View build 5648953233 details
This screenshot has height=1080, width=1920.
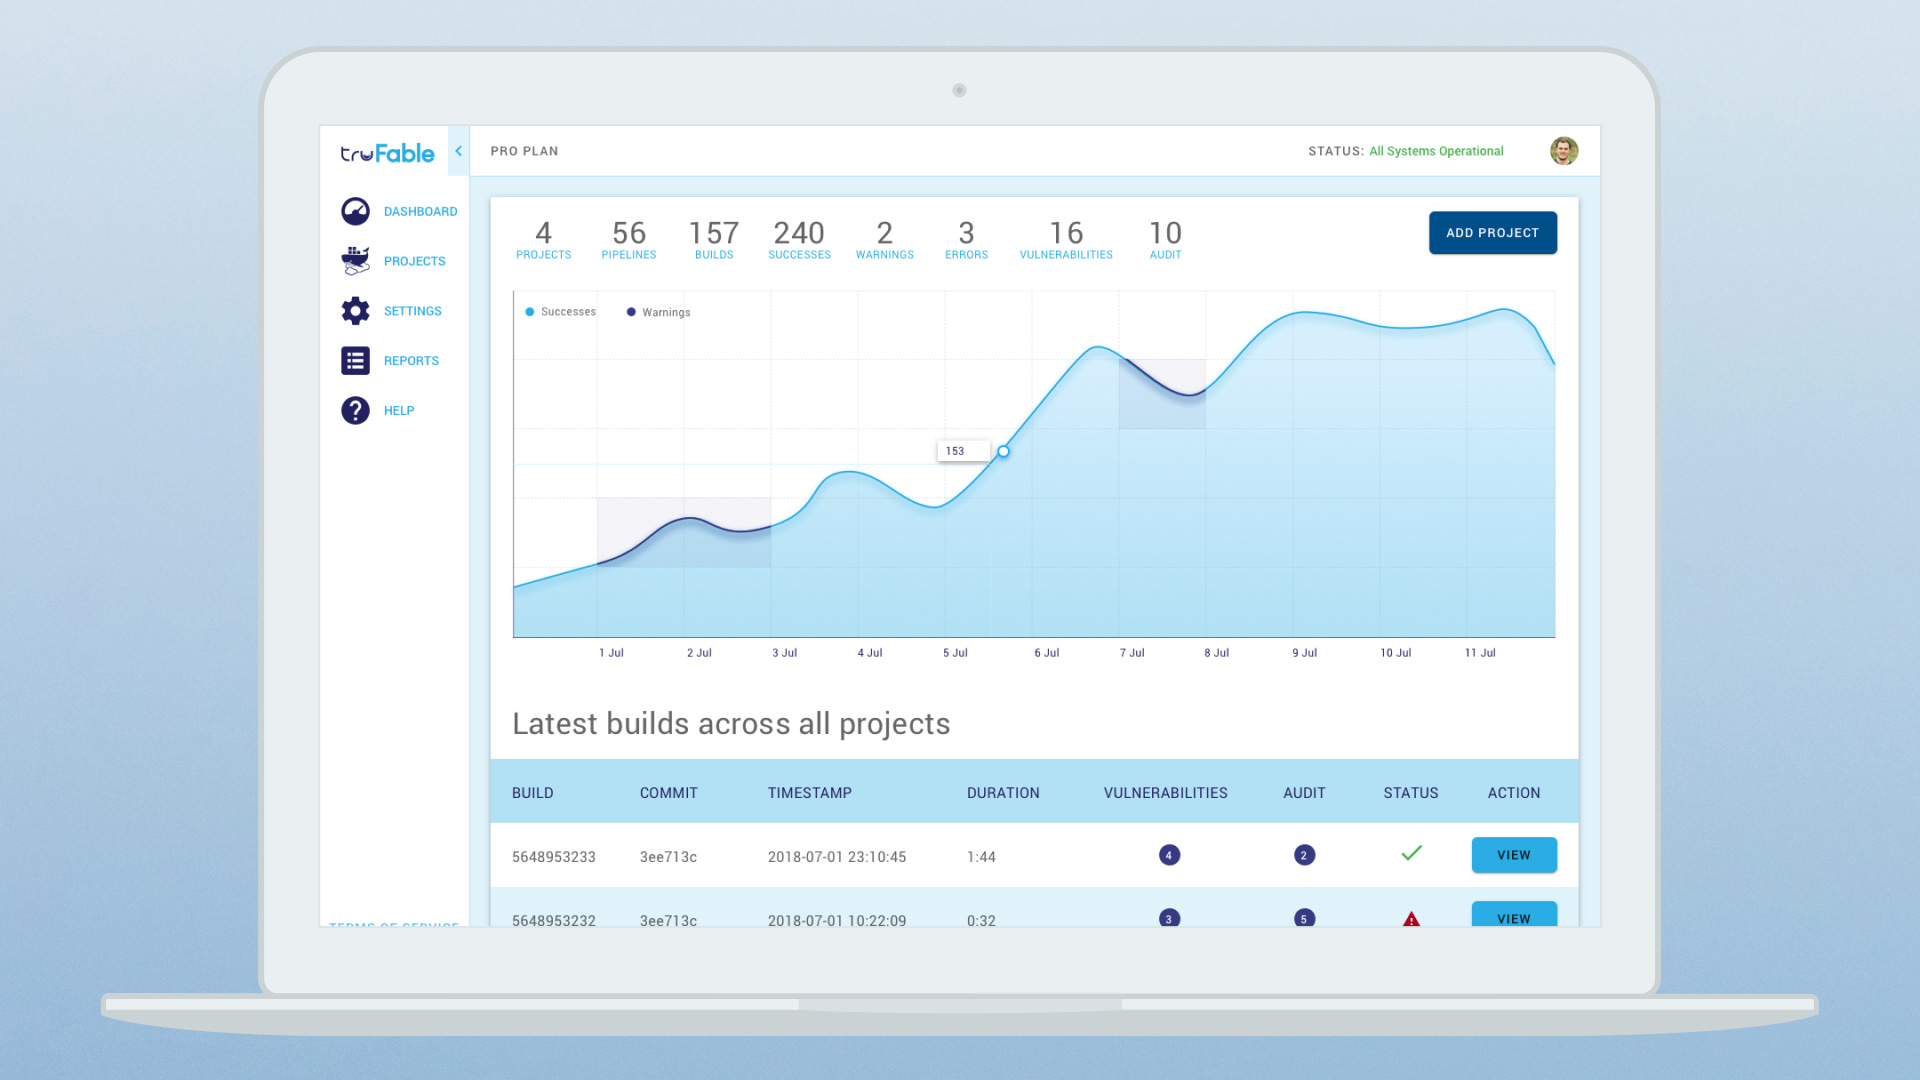coord(1513,855)
